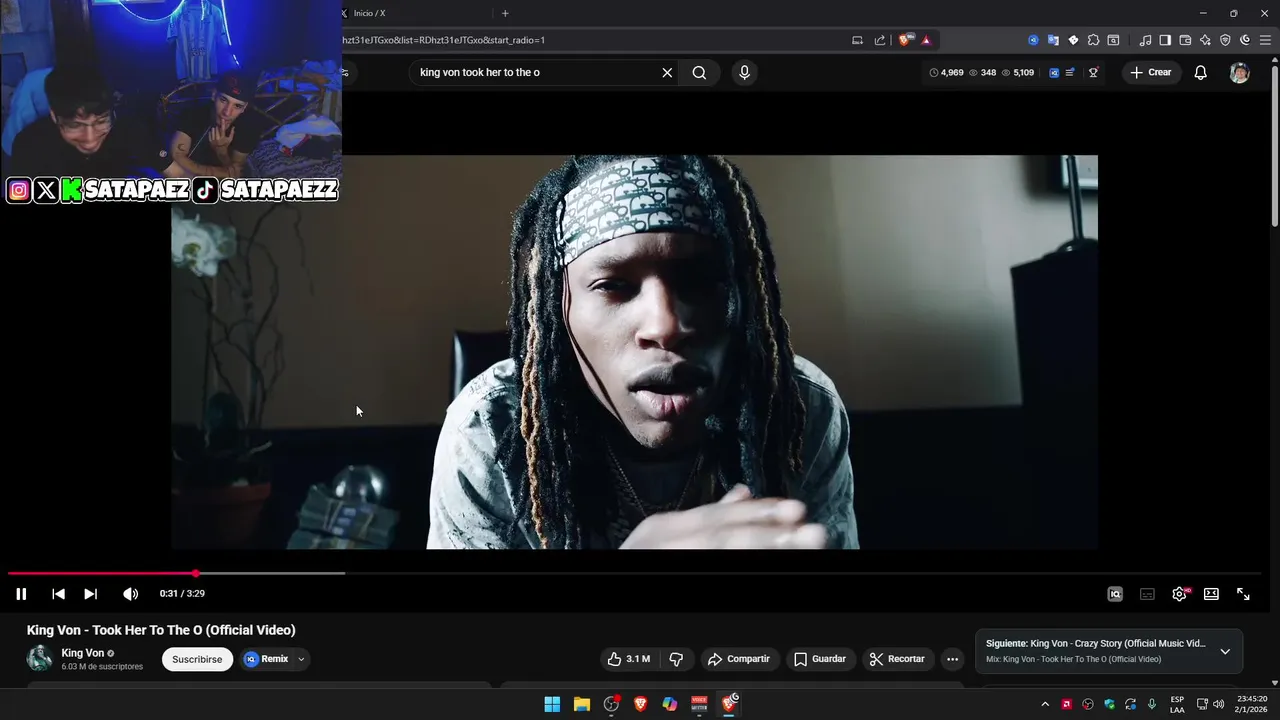1280x720 pixels.
Task: Open Brave VPN shield icon
Action: coord(1225,40)
